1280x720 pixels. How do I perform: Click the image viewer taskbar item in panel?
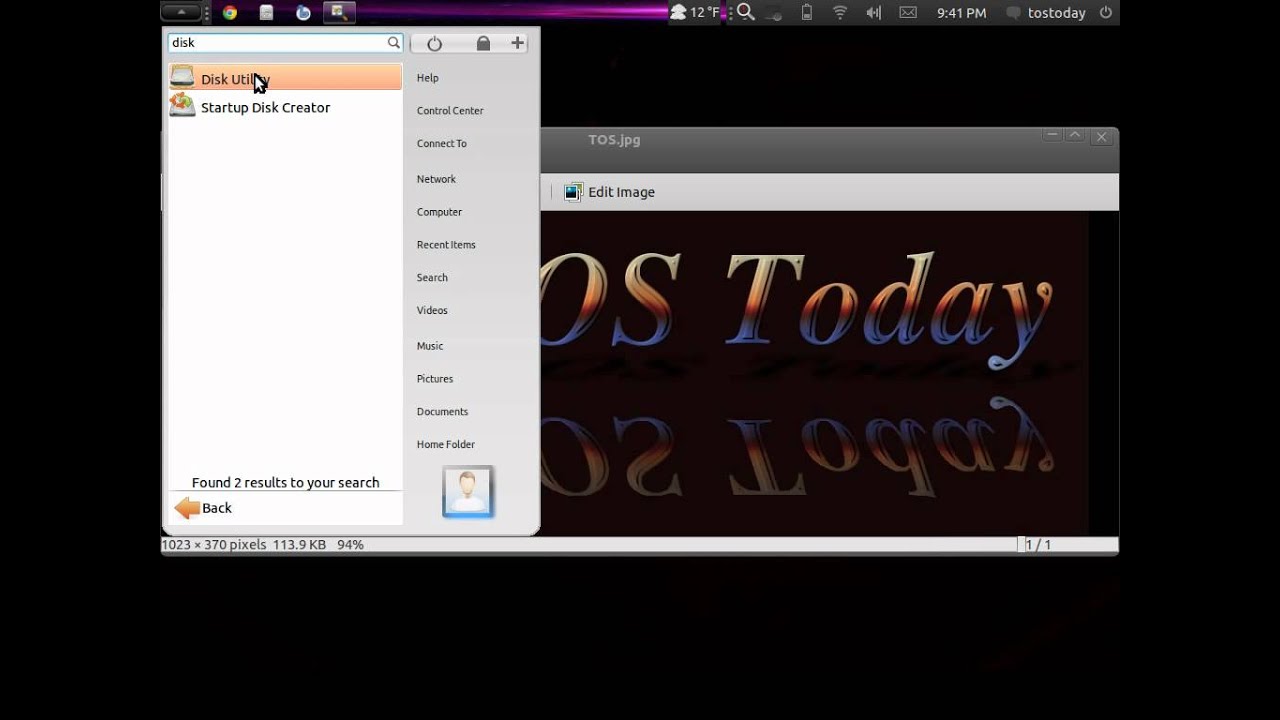(339, 13)
